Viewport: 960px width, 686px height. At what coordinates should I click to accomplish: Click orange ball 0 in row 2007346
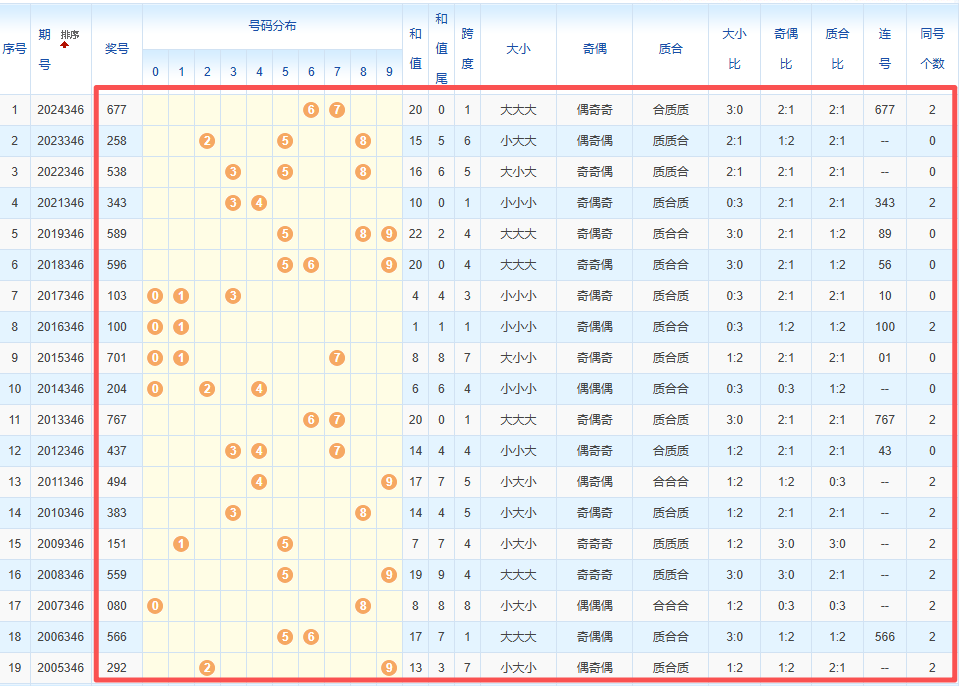(155, 606)
